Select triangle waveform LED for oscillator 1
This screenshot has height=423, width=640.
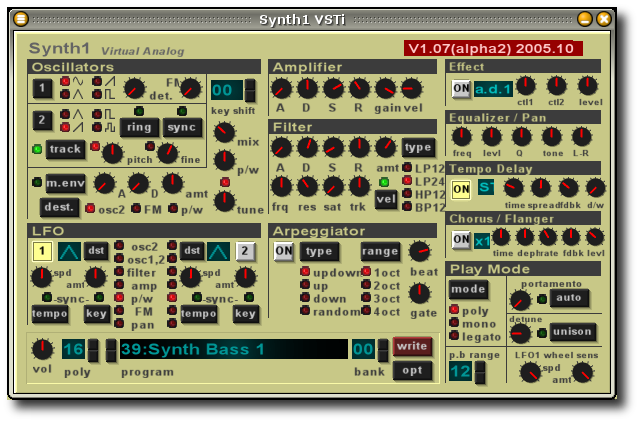click(65, 94)
